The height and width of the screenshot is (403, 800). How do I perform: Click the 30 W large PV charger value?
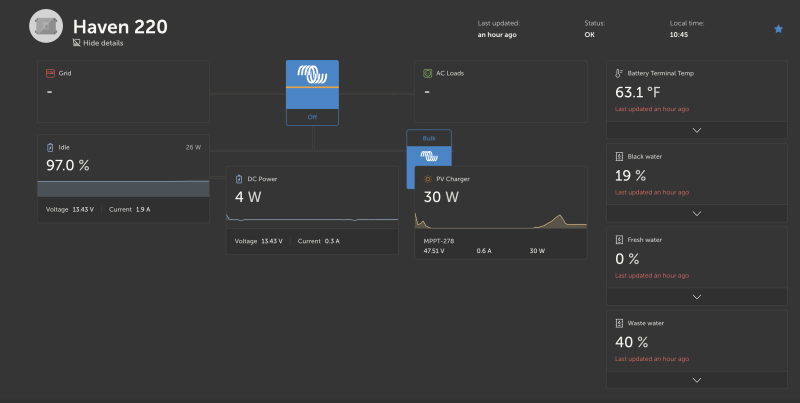[x=441, y=197]
